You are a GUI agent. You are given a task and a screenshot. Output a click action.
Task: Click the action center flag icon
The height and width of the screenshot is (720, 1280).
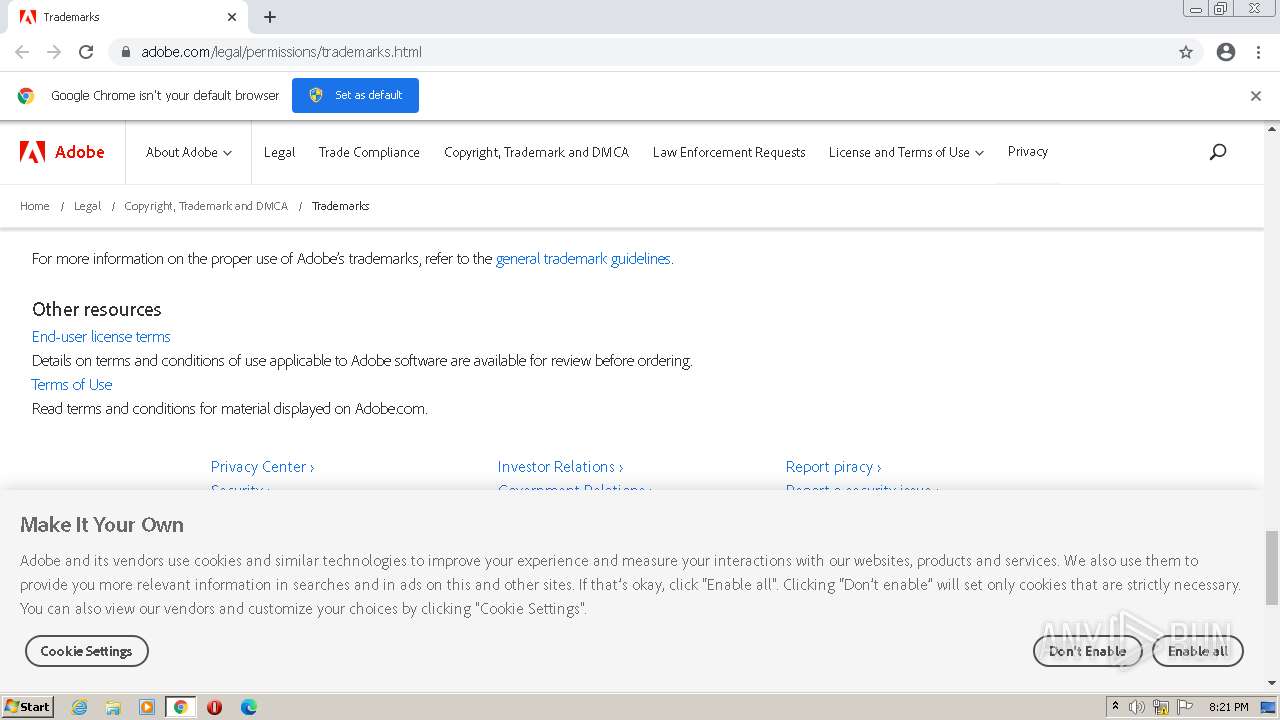click(x=1185, y=707)
